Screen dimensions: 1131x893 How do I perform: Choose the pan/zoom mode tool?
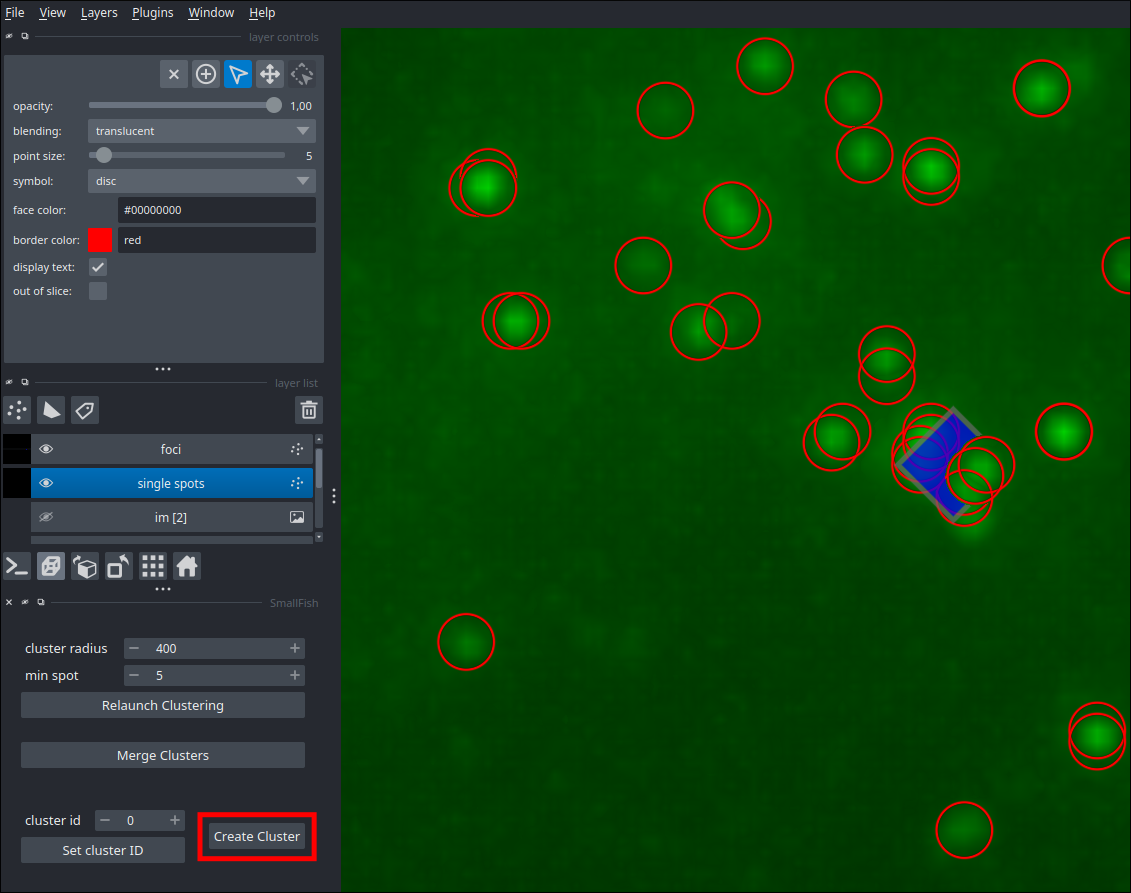(x=270, y=74)
